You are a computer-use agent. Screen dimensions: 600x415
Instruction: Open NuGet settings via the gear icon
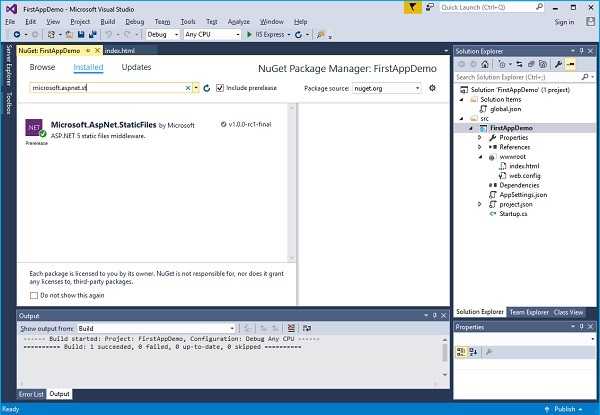[x=432, y=88]
